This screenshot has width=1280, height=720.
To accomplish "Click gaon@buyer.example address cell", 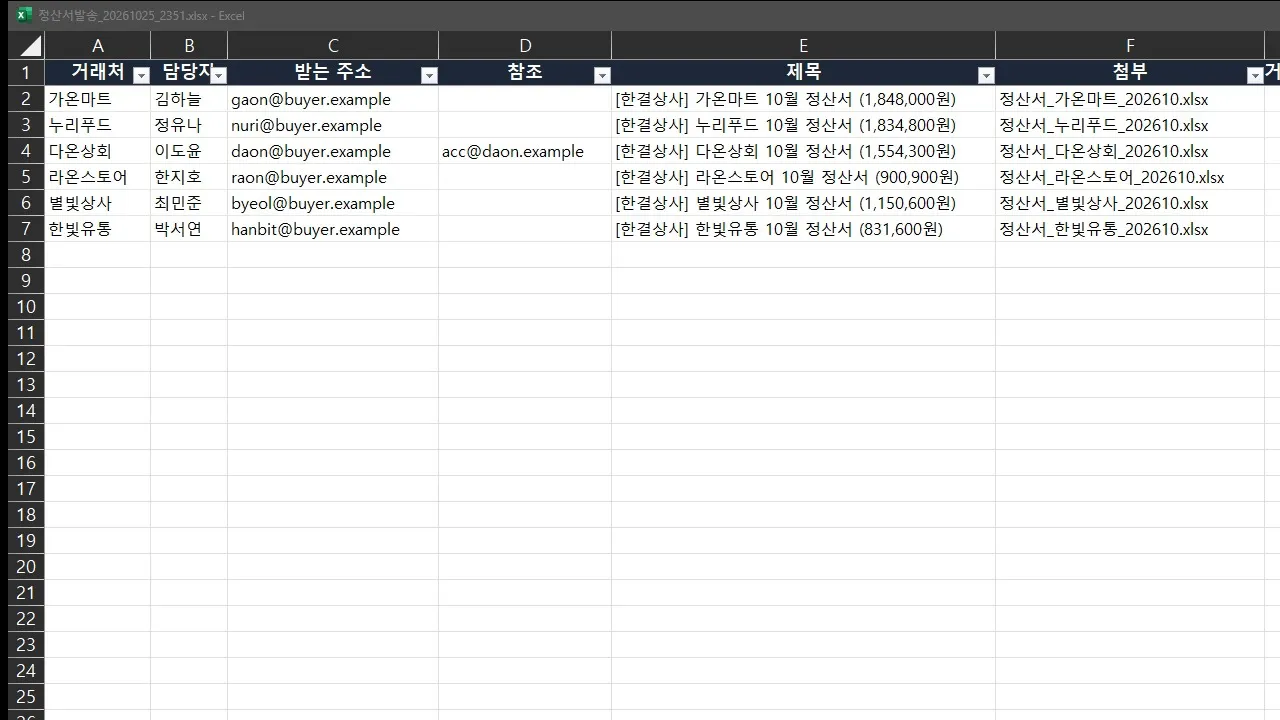I will point(333,99).
